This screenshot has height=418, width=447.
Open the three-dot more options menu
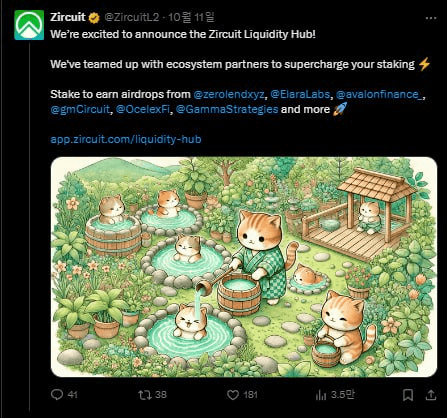click(431, 18)
